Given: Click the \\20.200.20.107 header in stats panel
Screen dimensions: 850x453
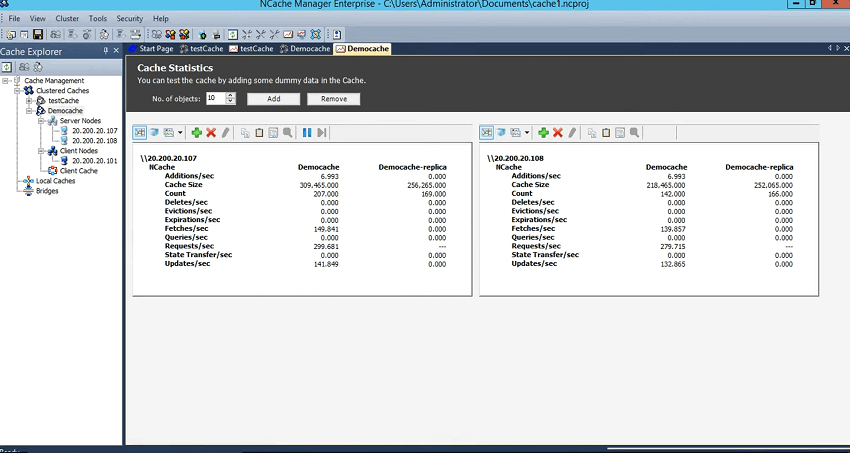Looking at the screenshot, I should click(169, 158).
